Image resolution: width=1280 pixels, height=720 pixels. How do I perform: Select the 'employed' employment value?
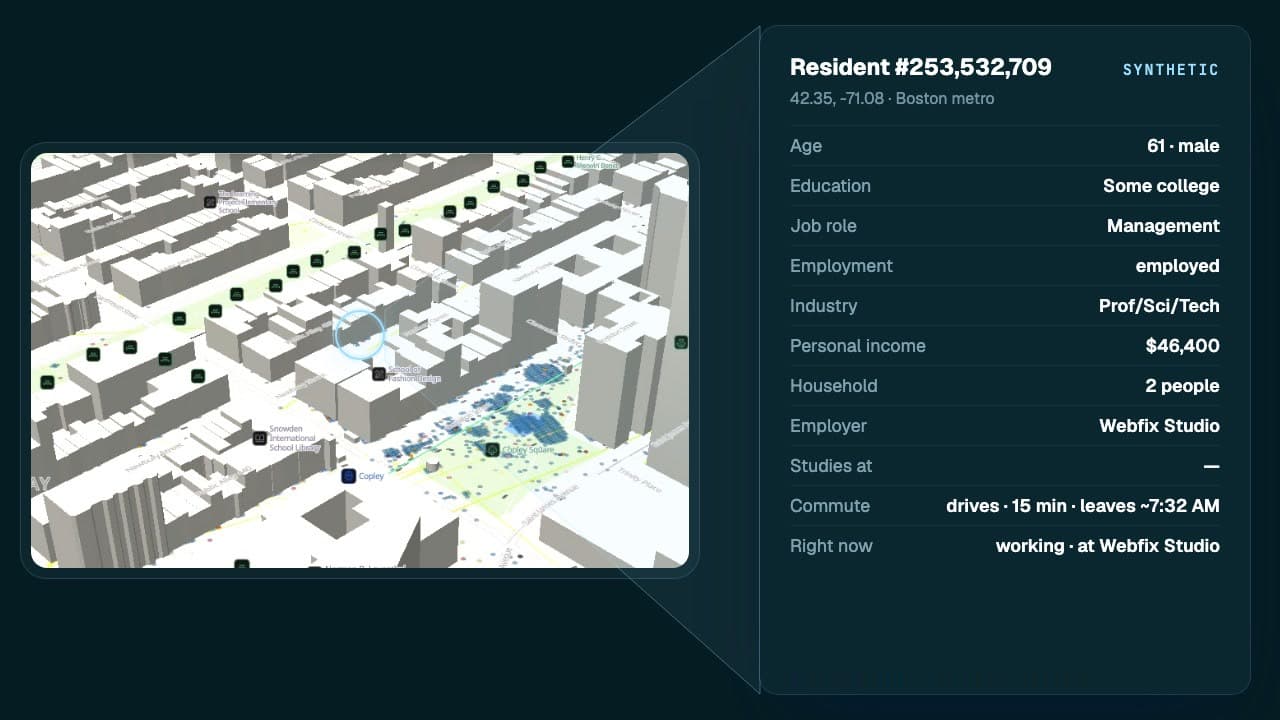coord(1177,266)
